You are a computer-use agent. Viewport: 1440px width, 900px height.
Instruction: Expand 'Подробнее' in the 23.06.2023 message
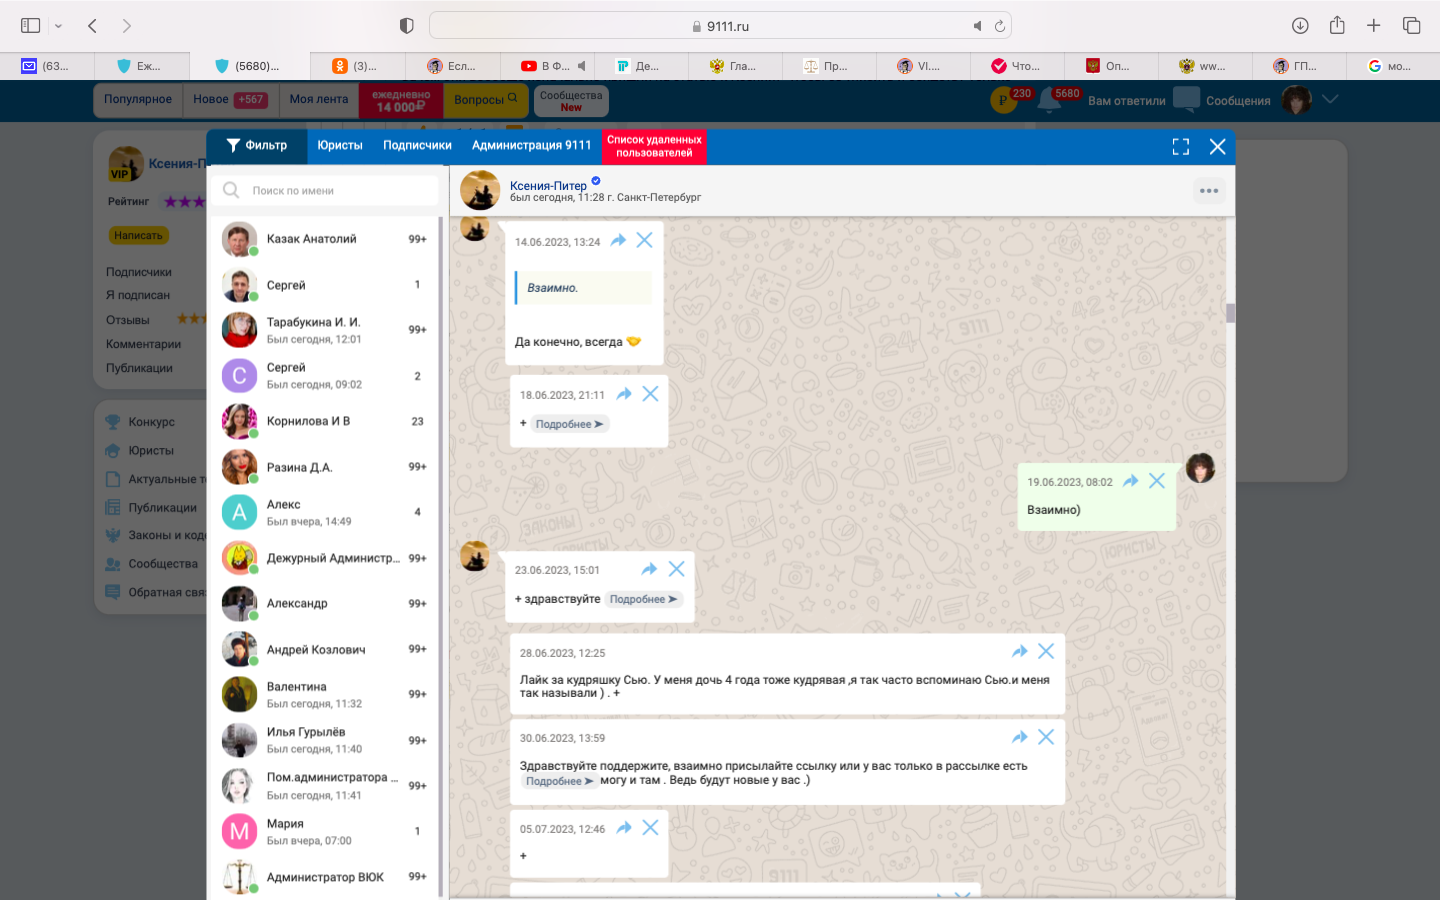(x=643, y=600)
